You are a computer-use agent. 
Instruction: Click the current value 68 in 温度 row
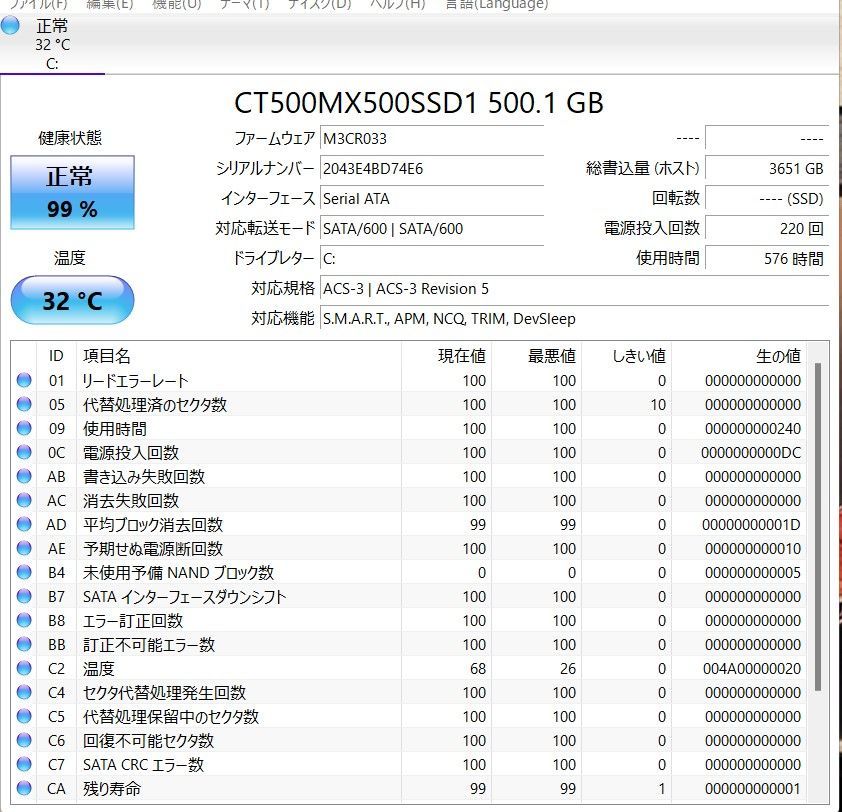tap(478, 669)
